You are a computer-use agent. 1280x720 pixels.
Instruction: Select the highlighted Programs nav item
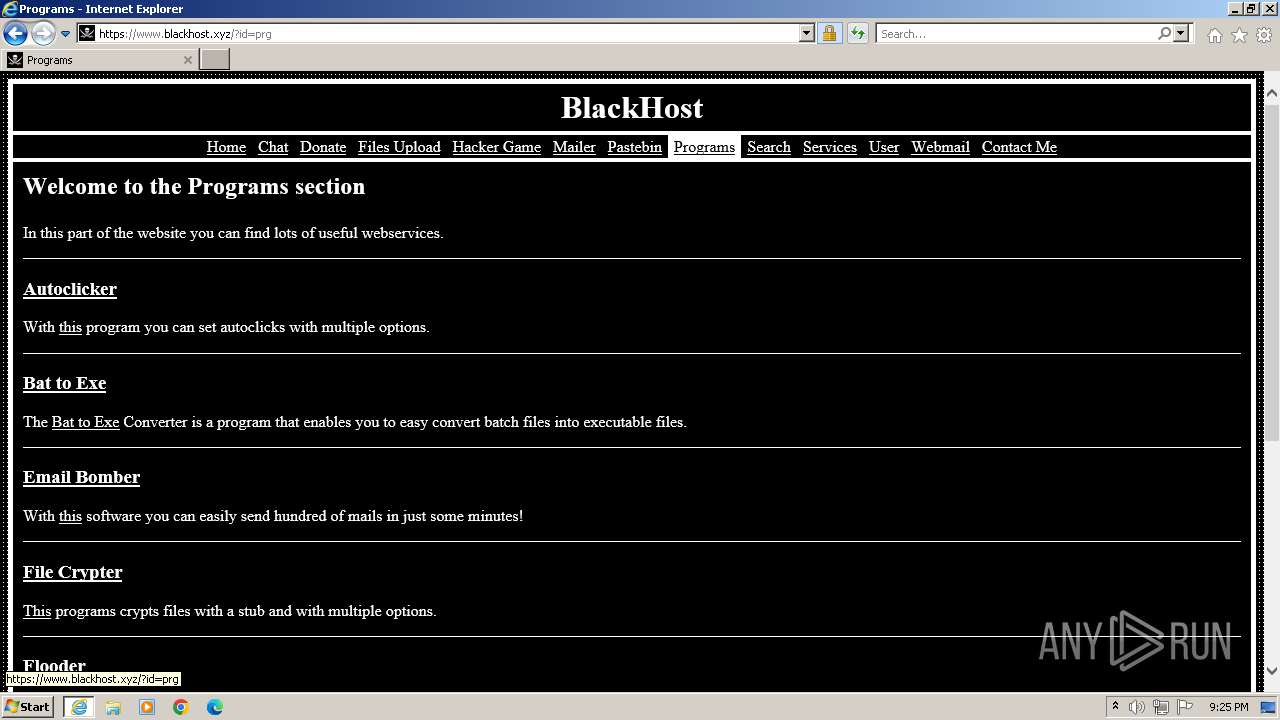(x=704, y=147)
